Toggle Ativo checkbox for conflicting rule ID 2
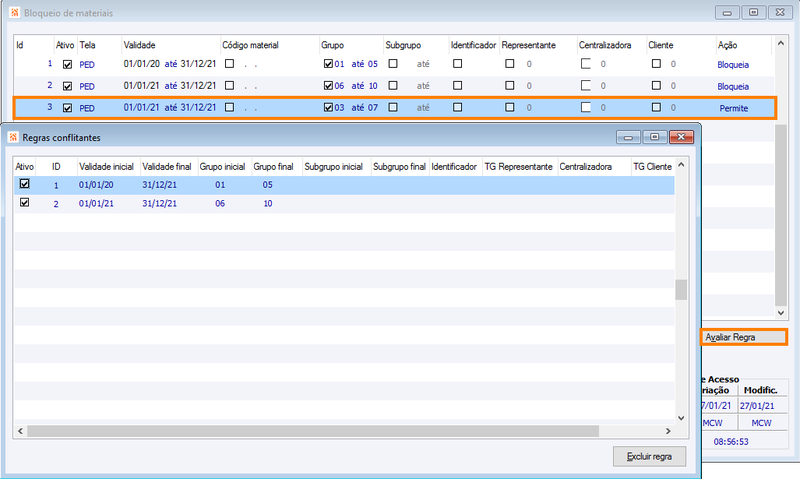Screen dimensions: 800x479 [24, 203]
